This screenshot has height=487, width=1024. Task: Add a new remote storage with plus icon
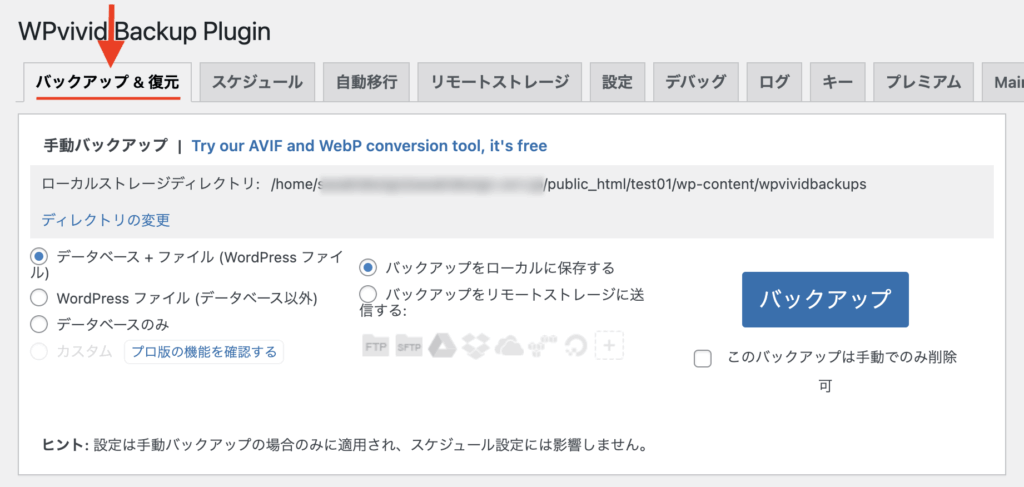click(x=609, y=345)
